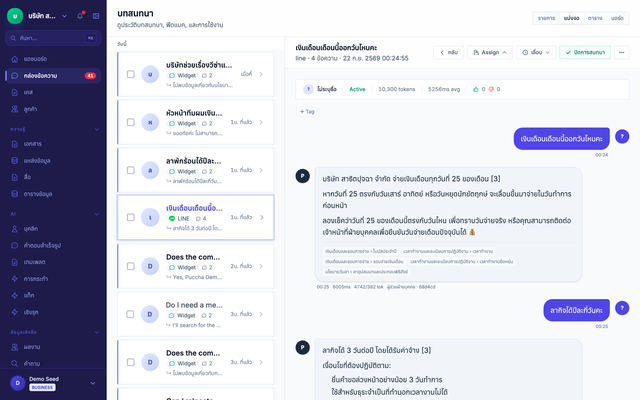Select ลูกค้า customers menu label
Screen dimensions: 640x400
(30, 109)
